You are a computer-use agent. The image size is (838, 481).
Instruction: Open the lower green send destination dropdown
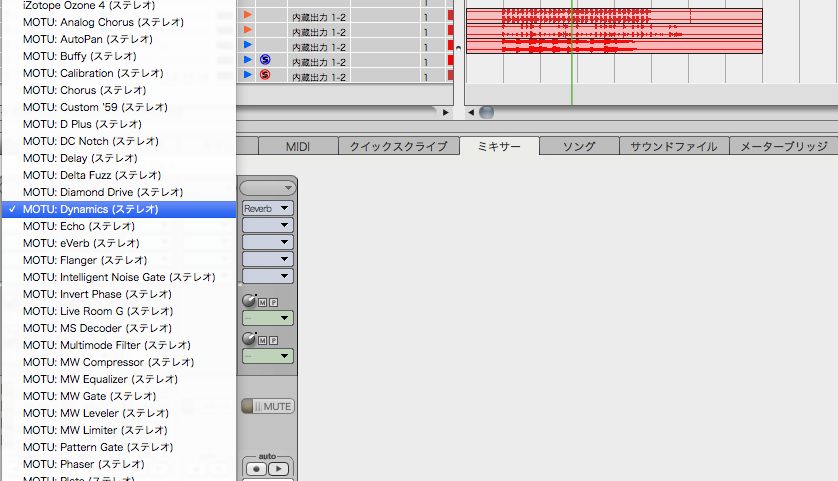point(268,356)
